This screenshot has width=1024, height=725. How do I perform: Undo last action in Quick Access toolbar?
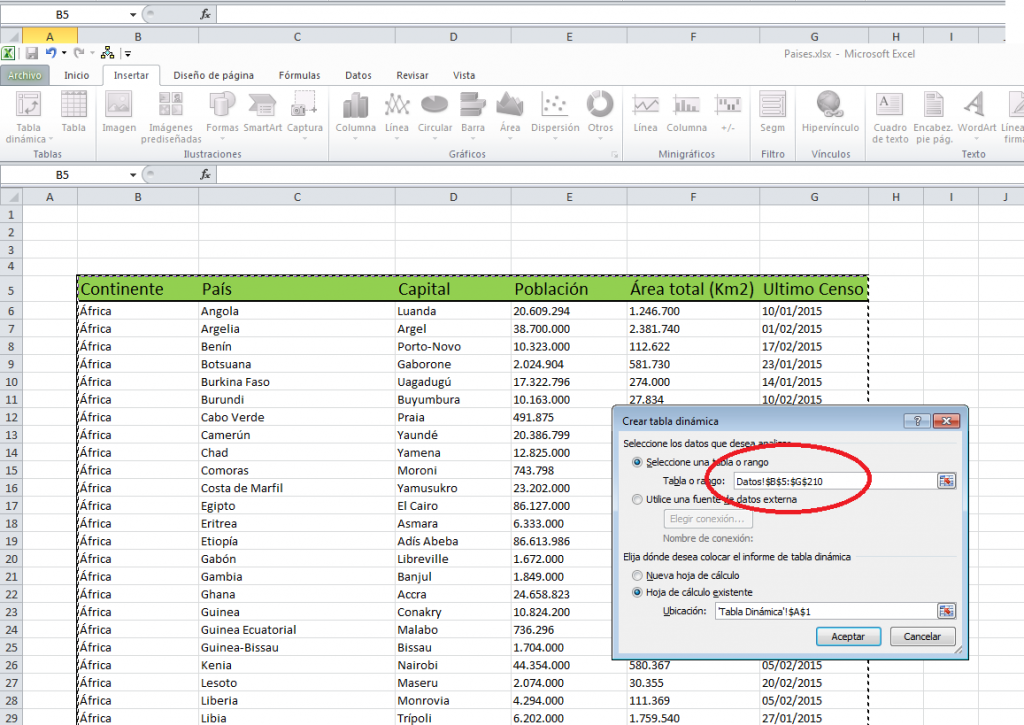50,54
